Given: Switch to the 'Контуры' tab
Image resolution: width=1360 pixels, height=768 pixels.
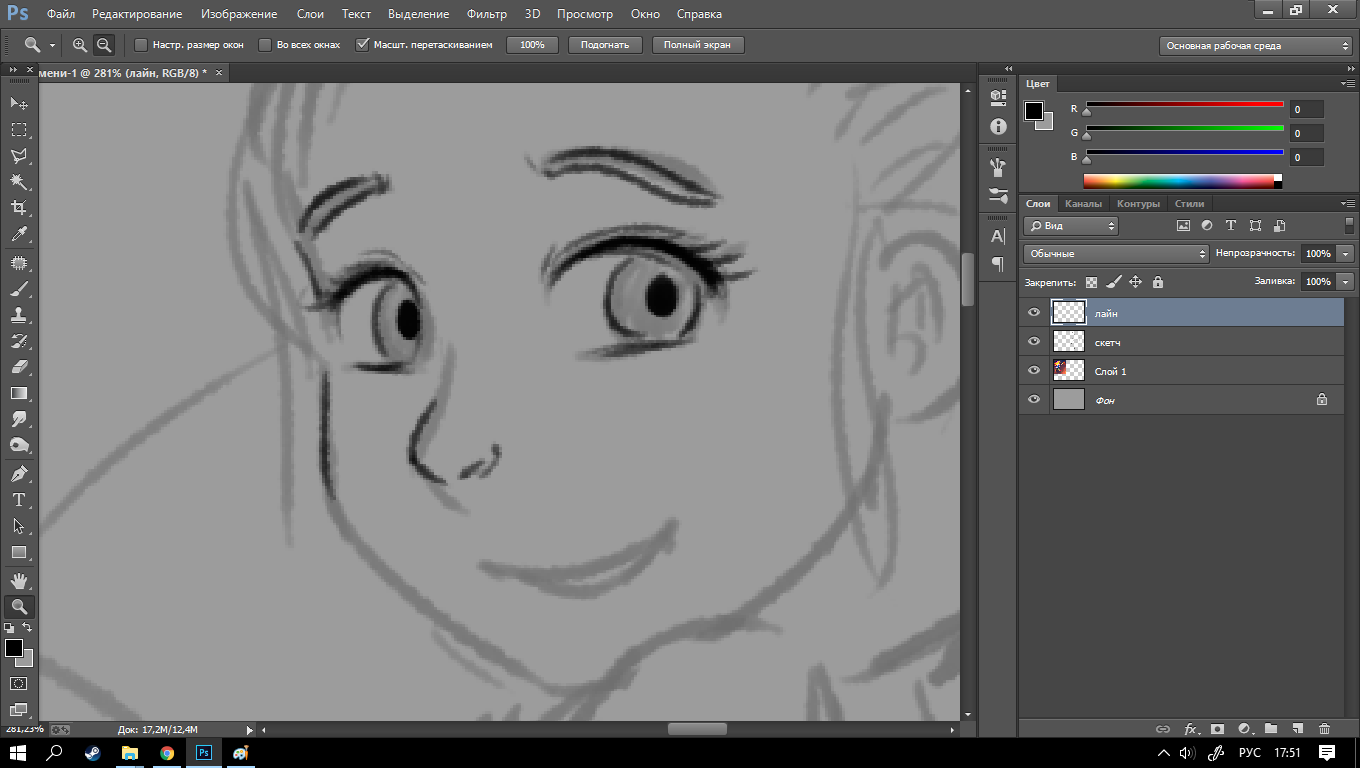Looking at the screenshot, I should (x=1138, y=204).
